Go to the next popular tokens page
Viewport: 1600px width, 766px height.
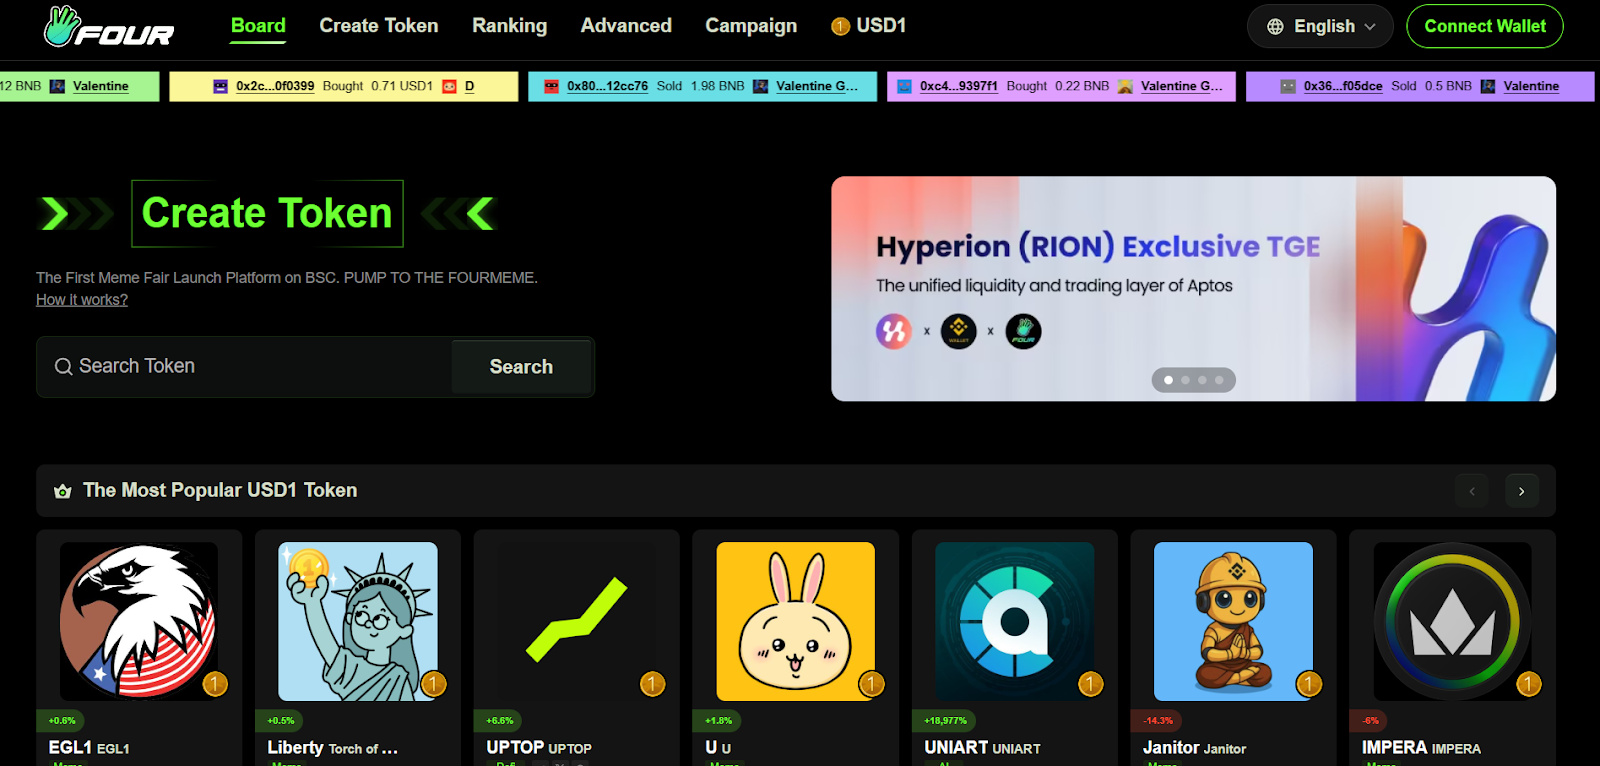(x=1522, y=491)
